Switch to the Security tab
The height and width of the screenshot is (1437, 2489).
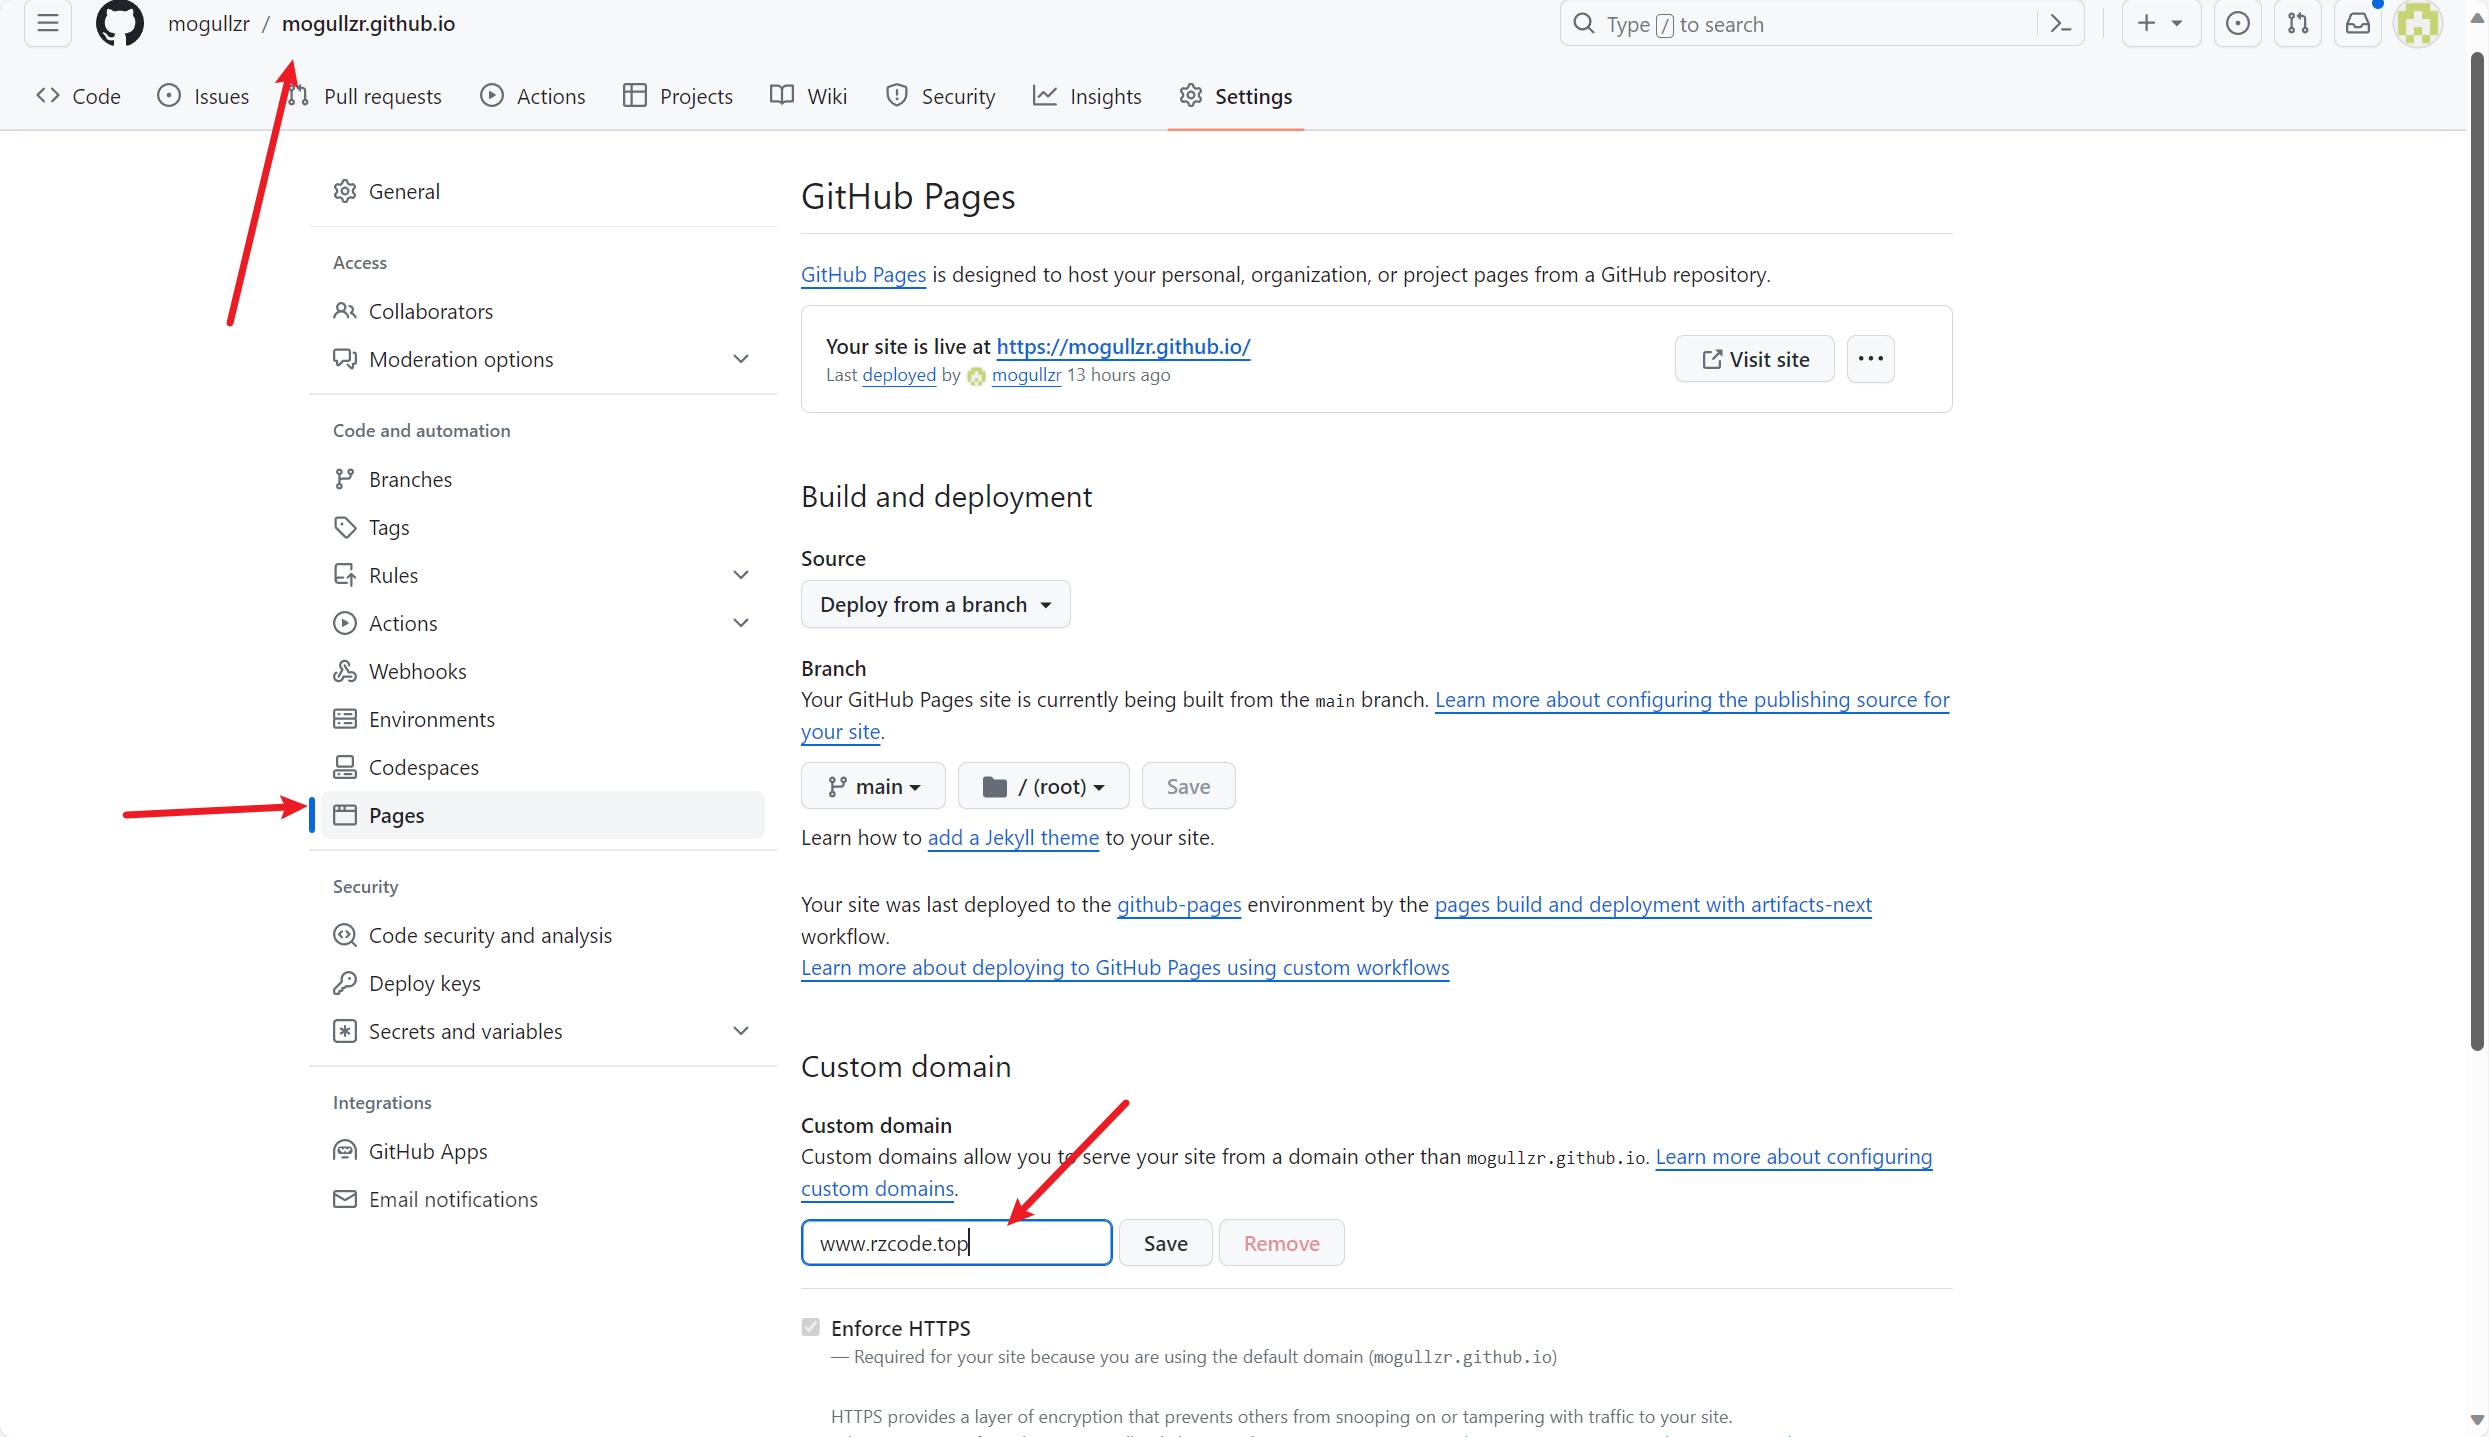coord(940,96)
